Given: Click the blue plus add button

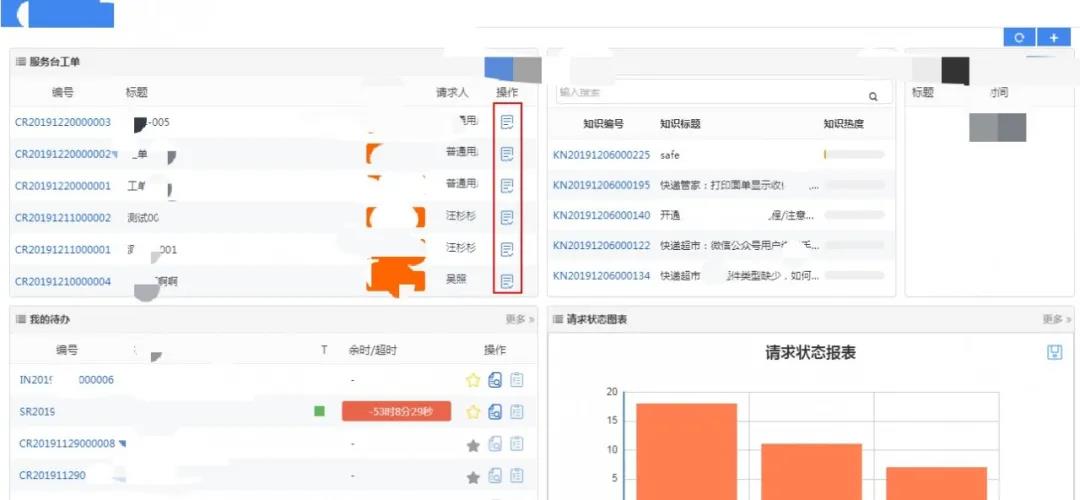Looking at the screenshot, I should 1054,38.
